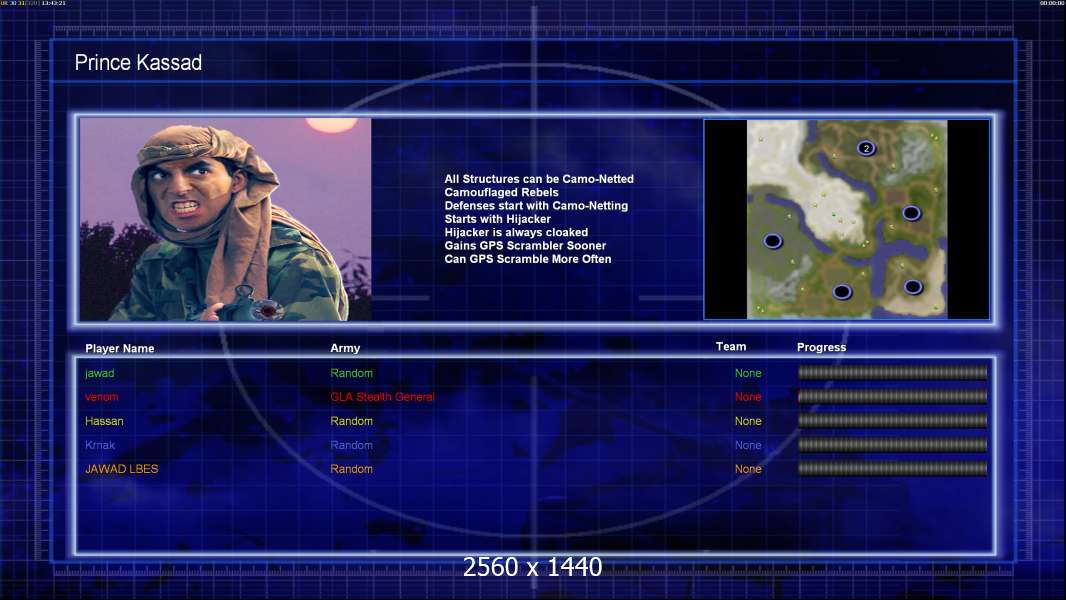Click jawad's team value None
This screenshot has height=600, width=1066.
(x=748, y=373)
